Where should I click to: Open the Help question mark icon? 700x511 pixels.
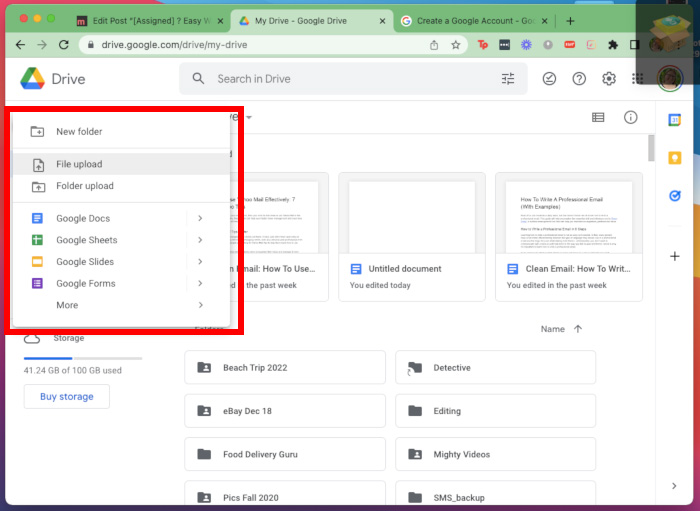coord(579,79)
